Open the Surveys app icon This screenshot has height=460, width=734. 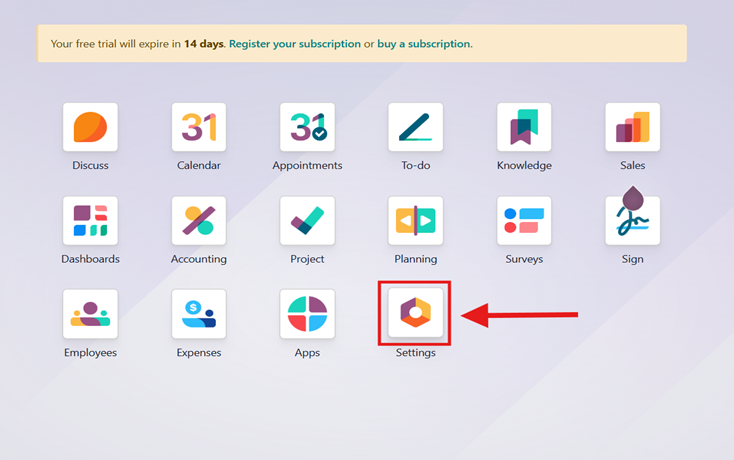pyautogui.click(x=524, y=220)
